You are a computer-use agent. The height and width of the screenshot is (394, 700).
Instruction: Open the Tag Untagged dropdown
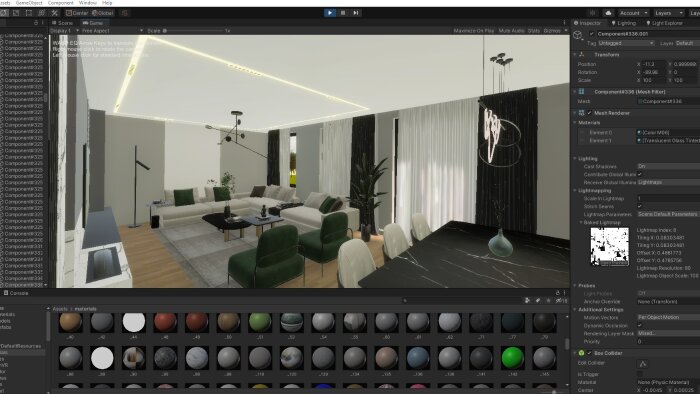[626, 43]
